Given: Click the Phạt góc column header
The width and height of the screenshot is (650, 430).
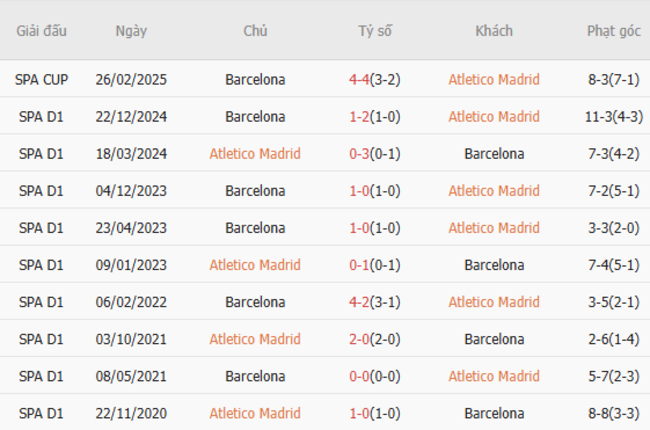Looking at the screenshot, I should click(613, 31).
